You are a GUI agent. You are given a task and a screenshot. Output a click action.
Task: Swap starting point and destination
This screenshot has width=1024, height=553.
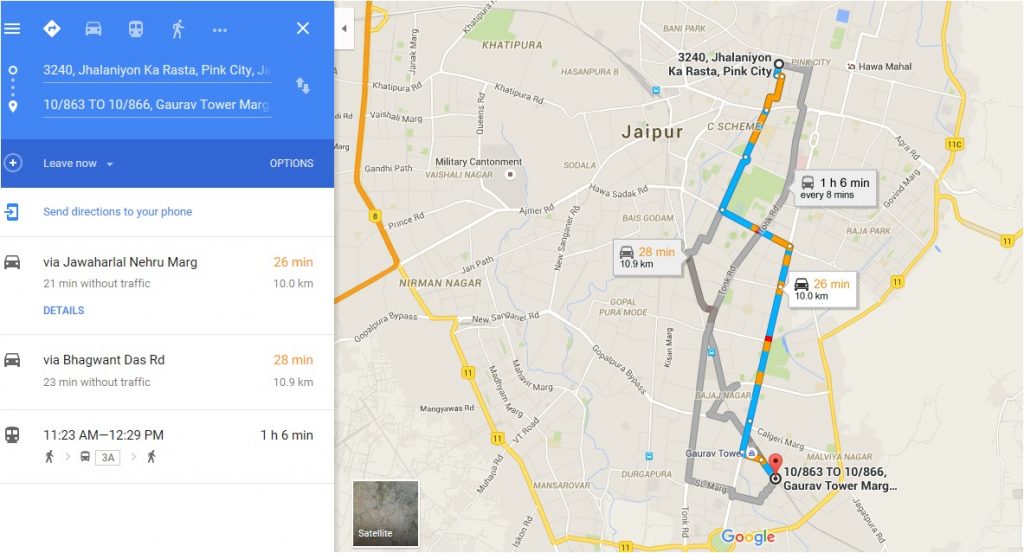click(x=303, y=86)
